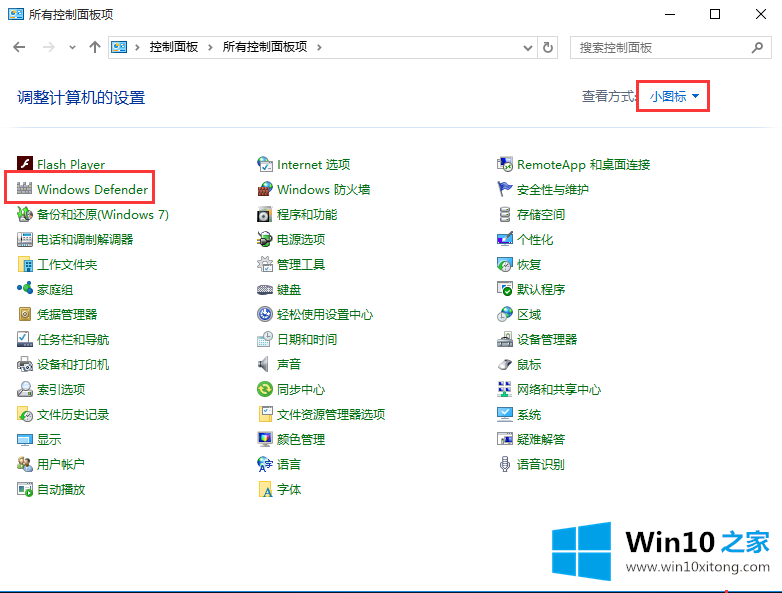Open the title bar window icon menu

coord(15,13)
